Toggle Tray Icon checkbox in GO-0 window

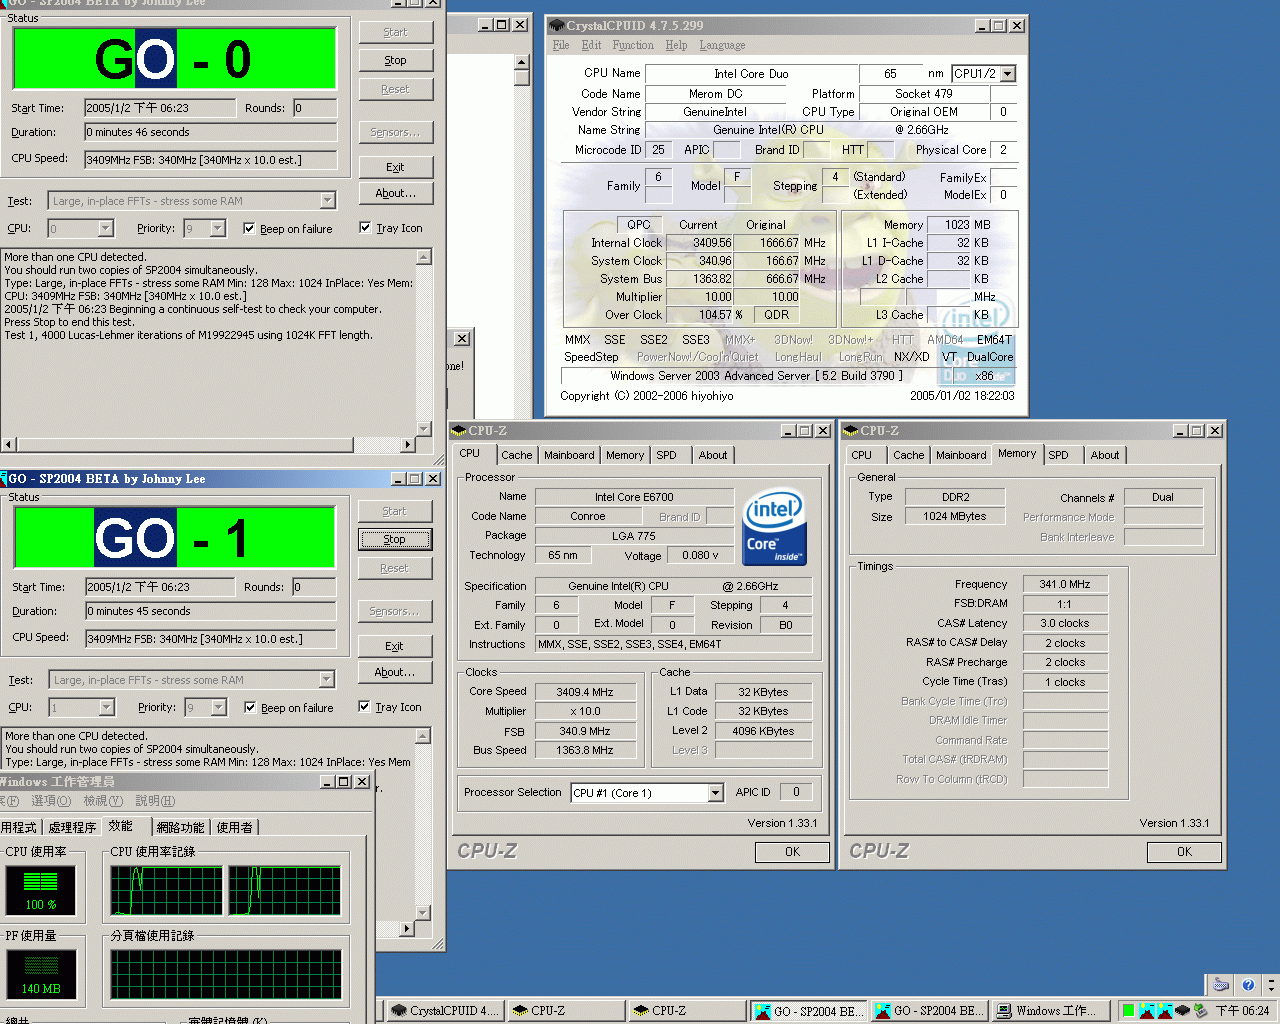(365, 228)
